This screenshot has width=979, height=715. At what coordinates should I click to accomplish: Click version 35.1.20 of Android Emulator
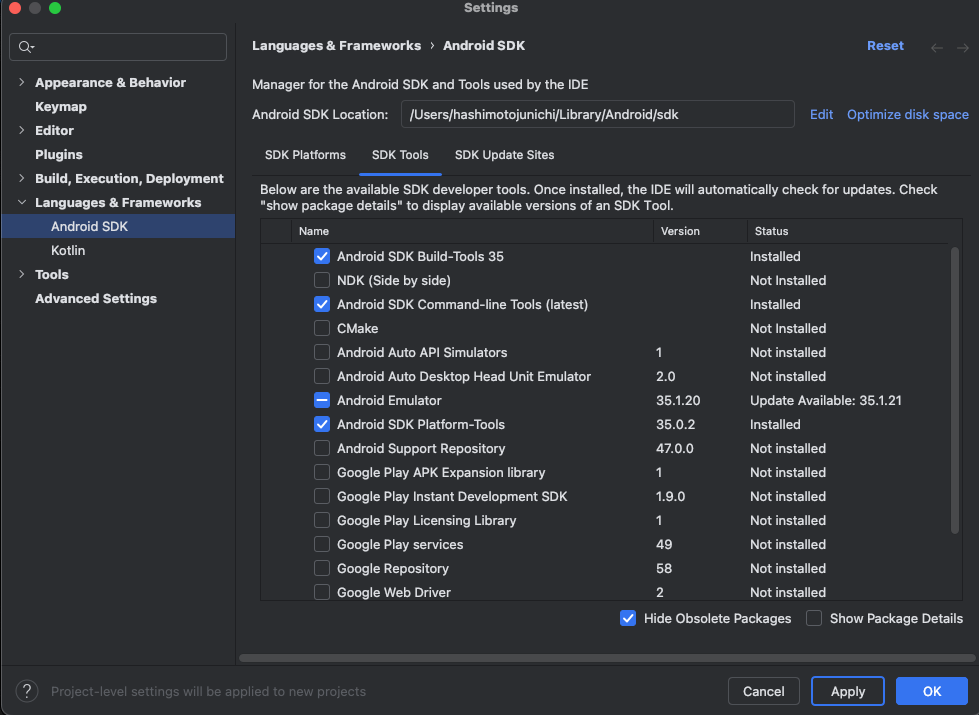[x=678, y=400]
